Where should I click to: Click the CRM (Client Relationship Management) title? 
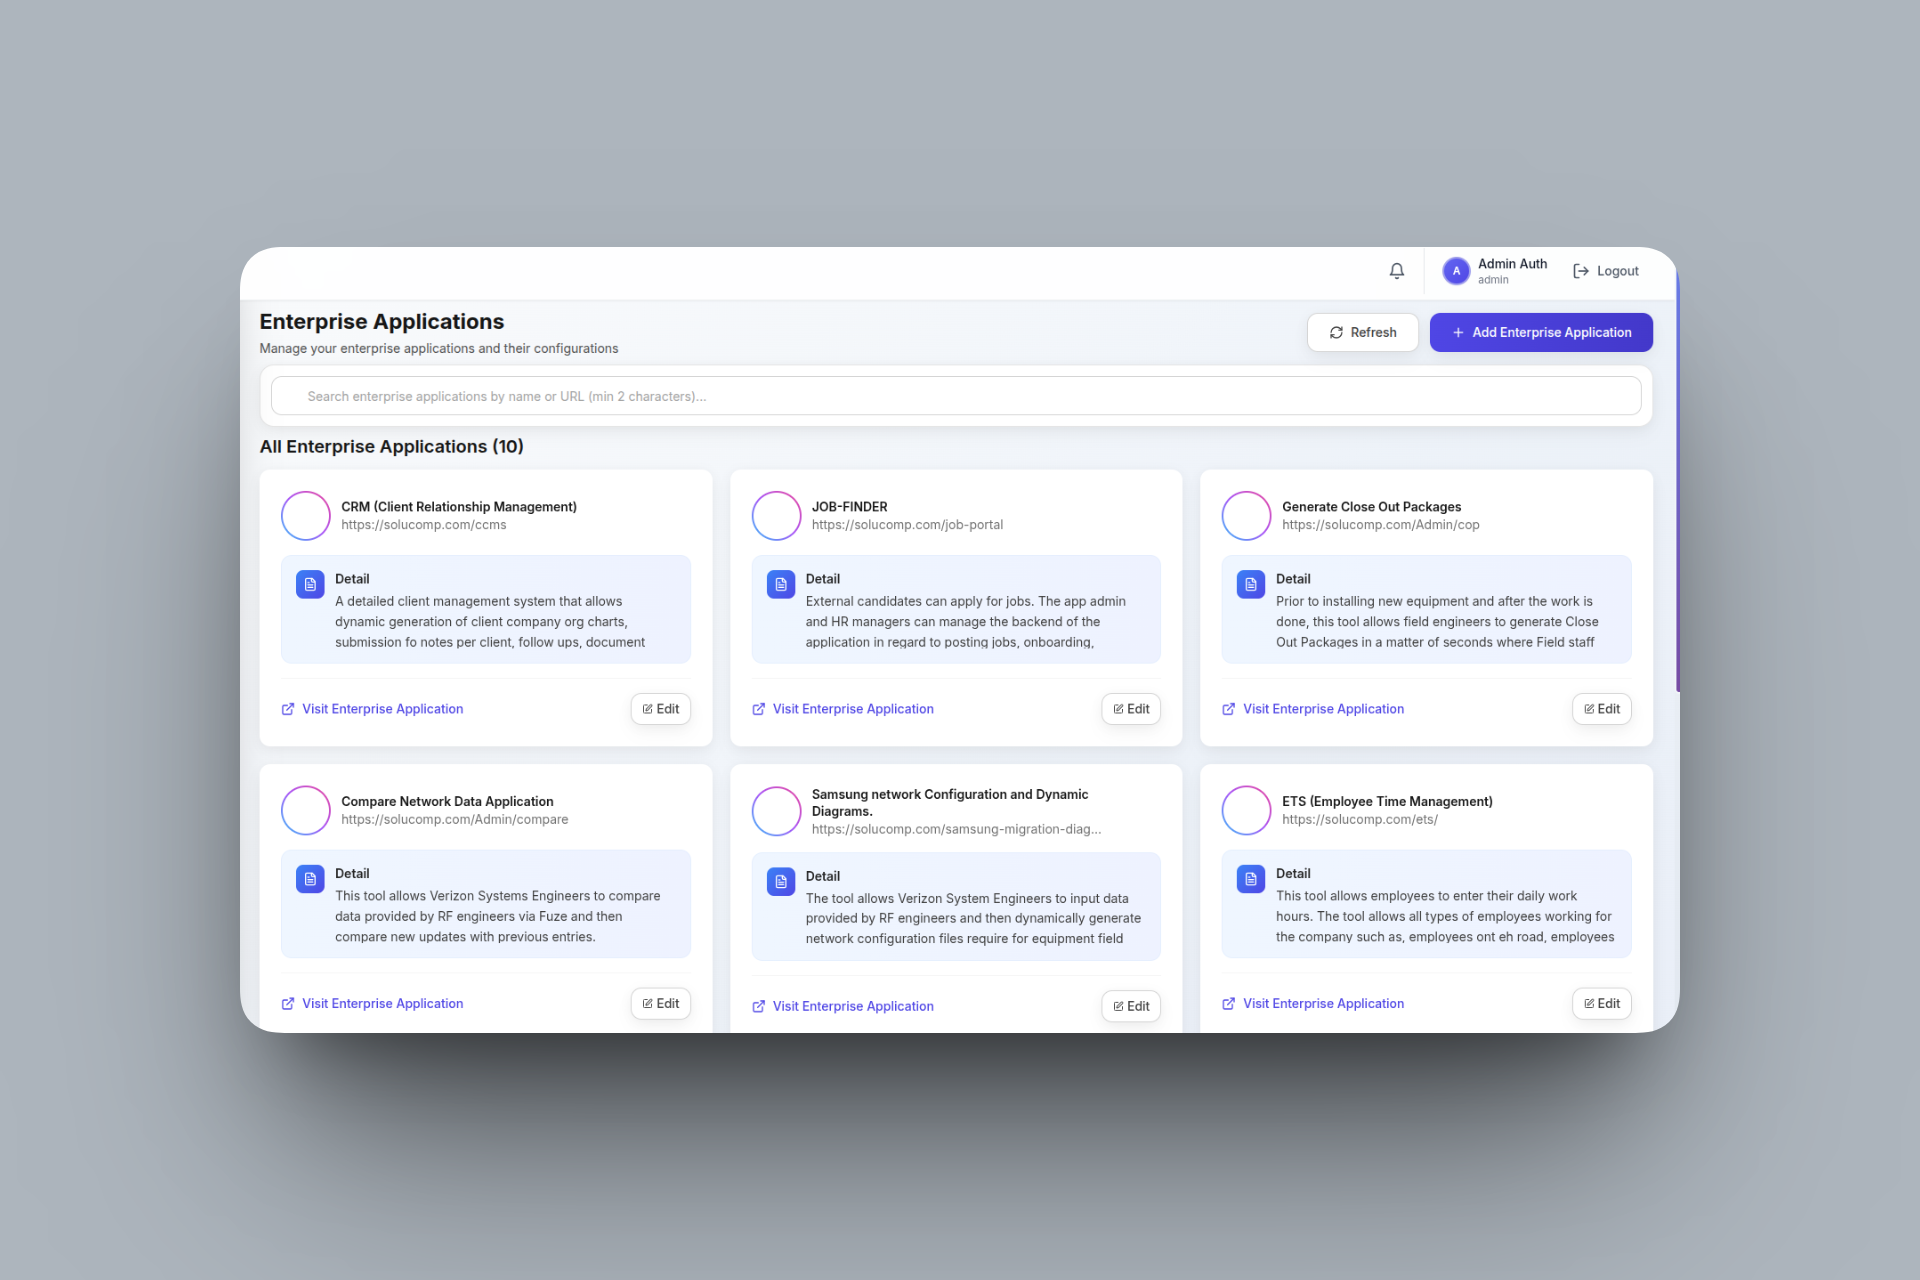click(x=459, y=507)
